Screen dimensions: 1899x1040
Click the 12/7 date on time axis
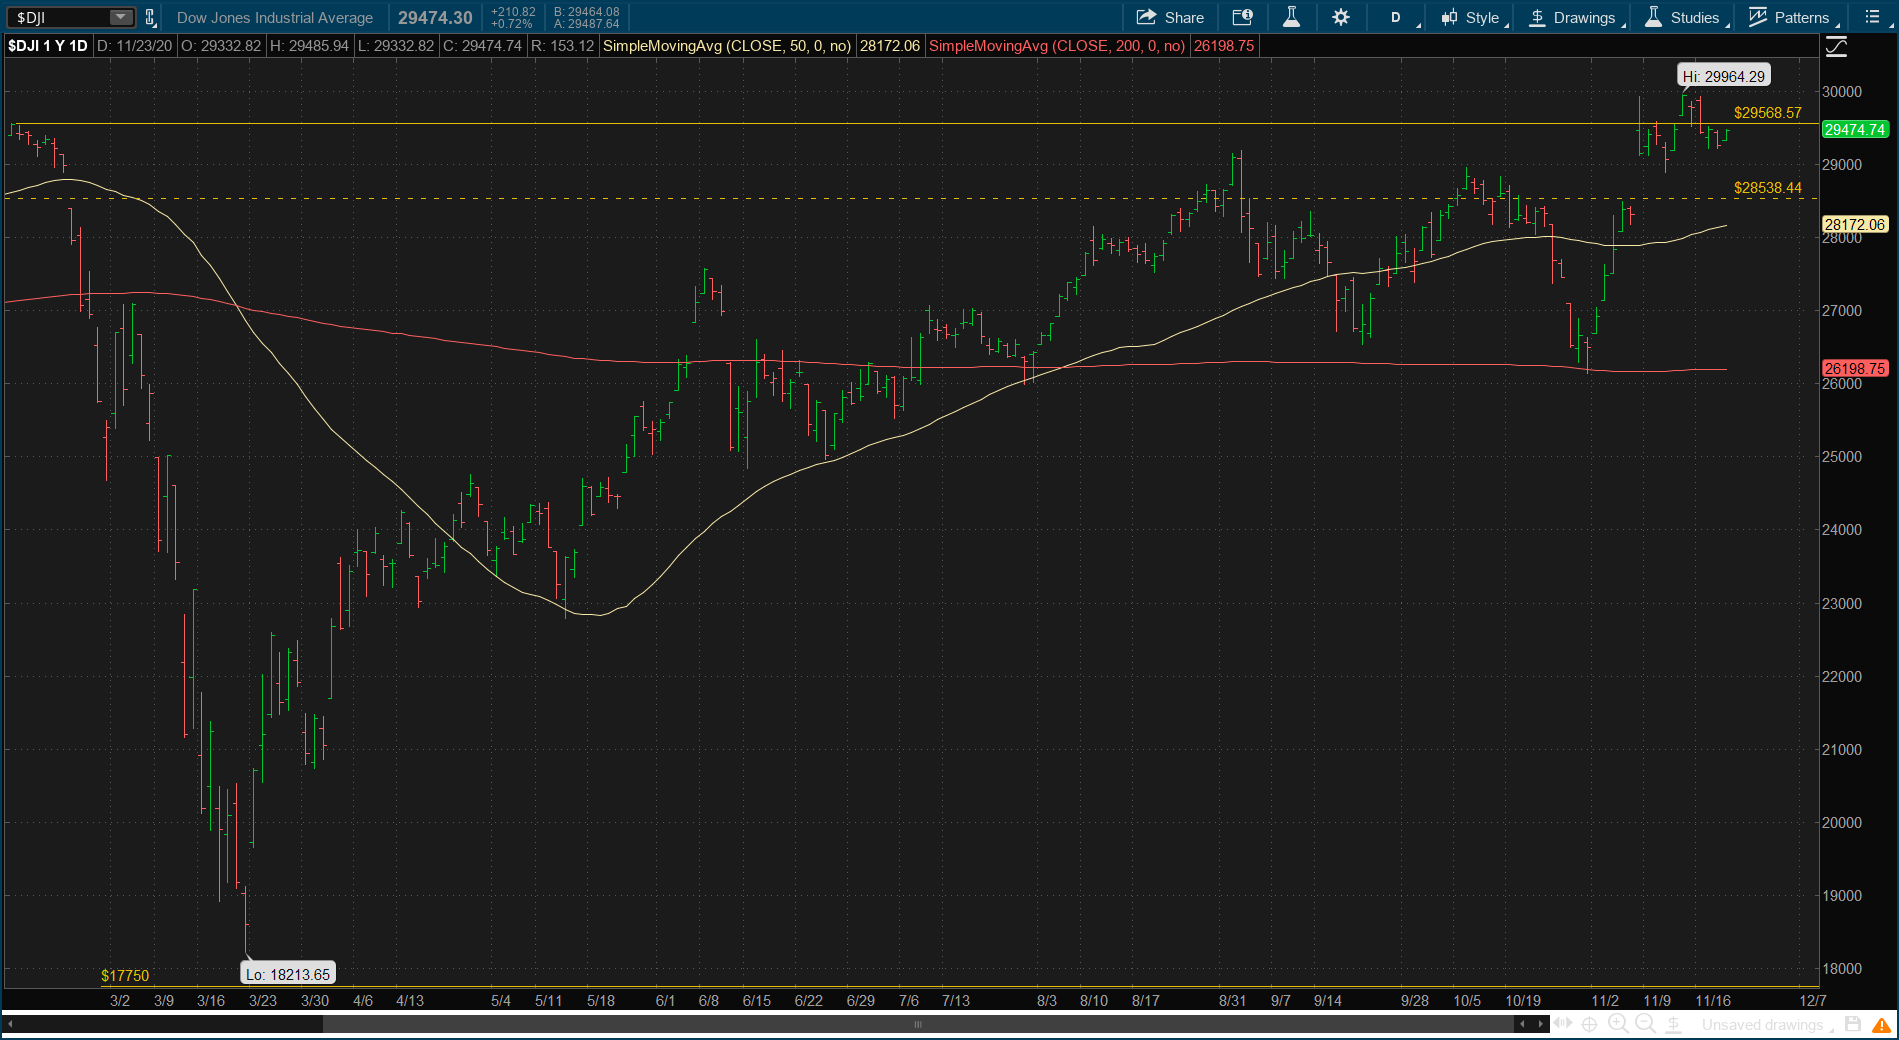pos(1813,1000)
